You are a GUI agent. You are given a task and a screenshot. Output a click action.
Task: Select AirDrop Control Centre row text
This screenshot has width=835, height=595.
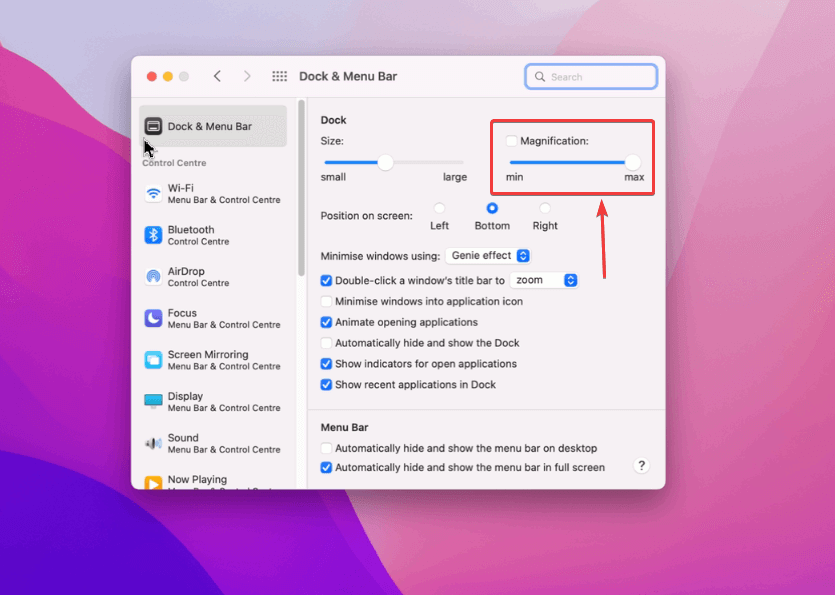(199, 276)
